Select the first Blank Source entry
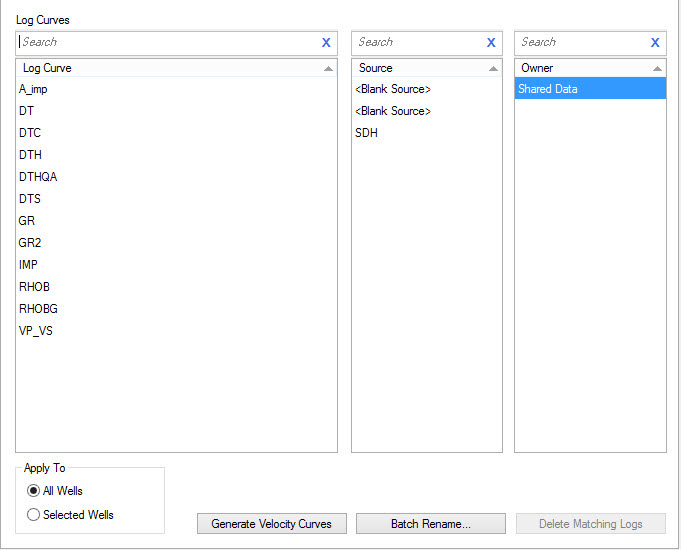 coord(393,89)
